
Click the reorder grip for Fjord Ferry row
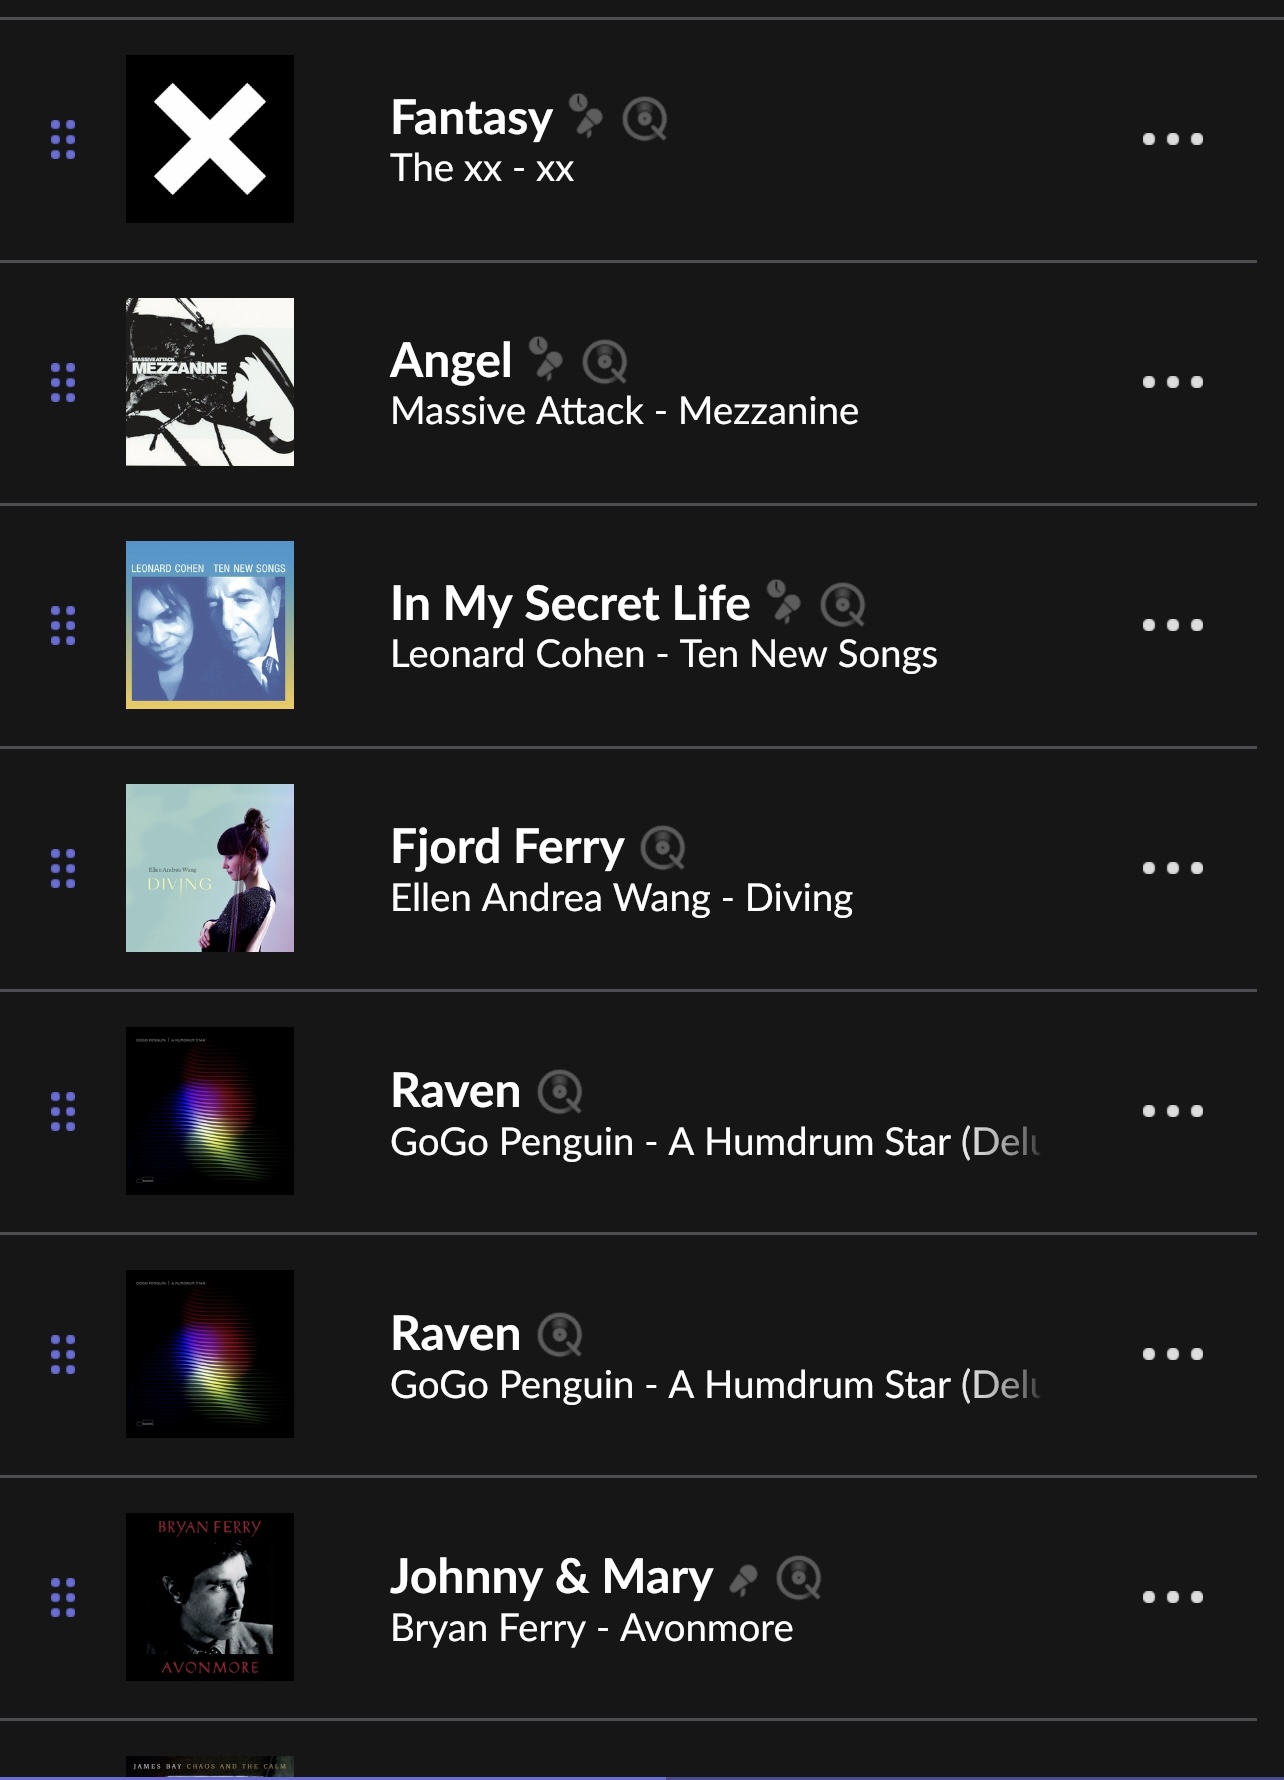63,868
